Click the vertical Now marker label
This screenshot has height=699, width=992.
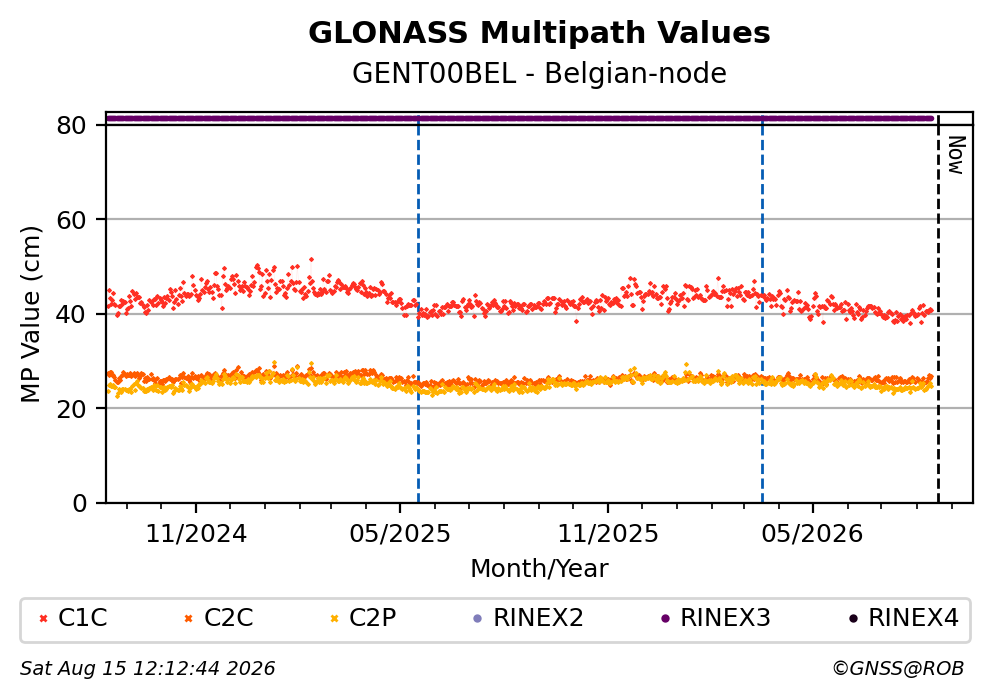click(956, 156)
